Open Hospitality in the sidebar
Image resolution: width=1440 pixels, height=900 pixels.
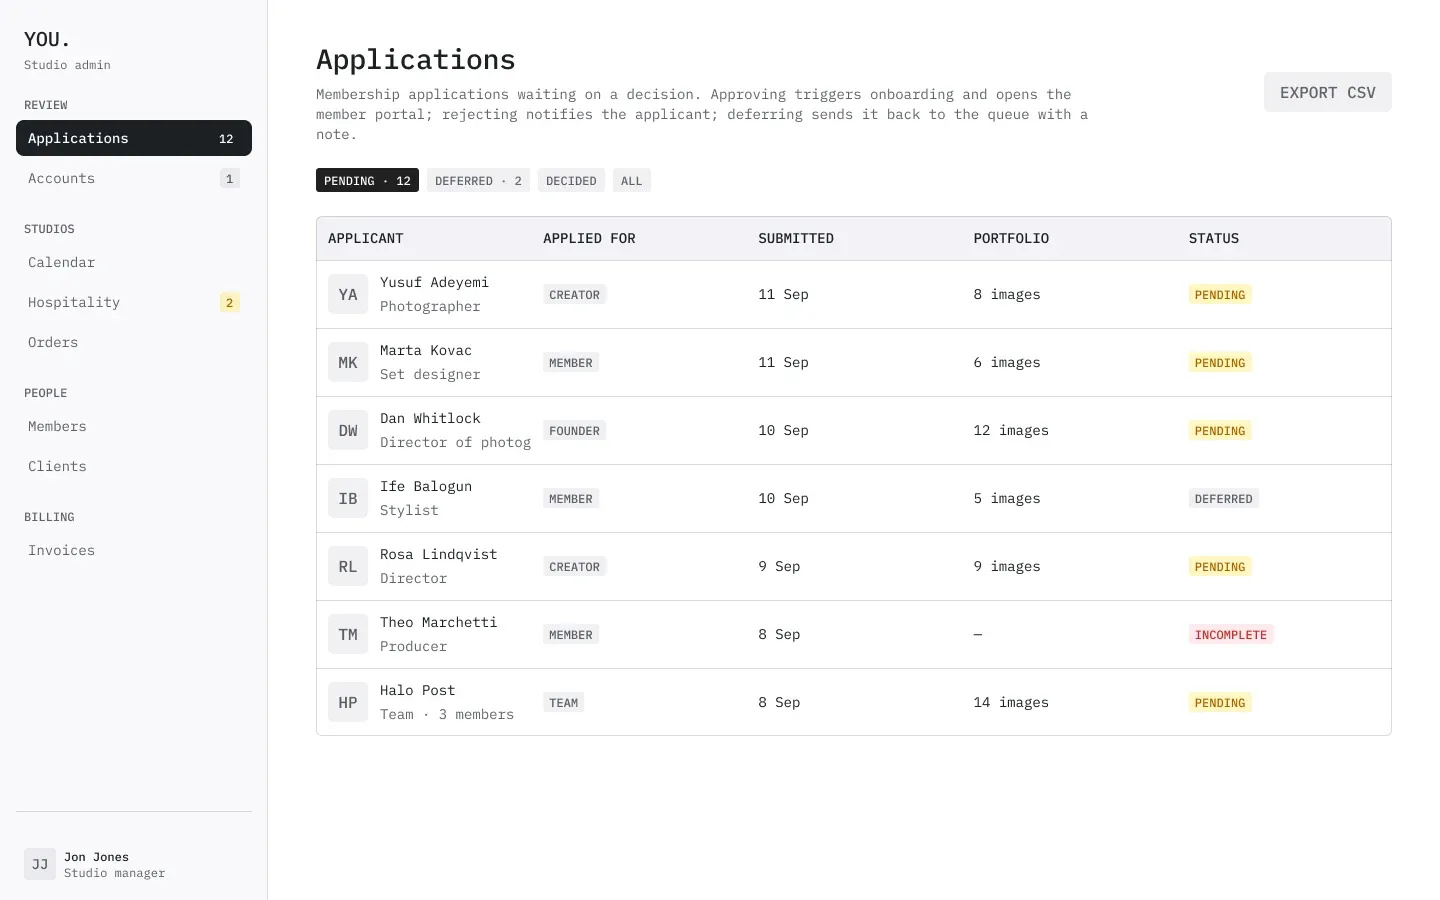(134, 302)
